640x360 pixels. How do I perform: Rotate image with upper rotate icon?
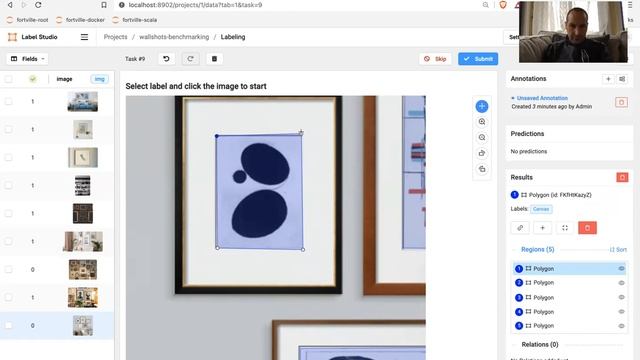tap(482, 153)
